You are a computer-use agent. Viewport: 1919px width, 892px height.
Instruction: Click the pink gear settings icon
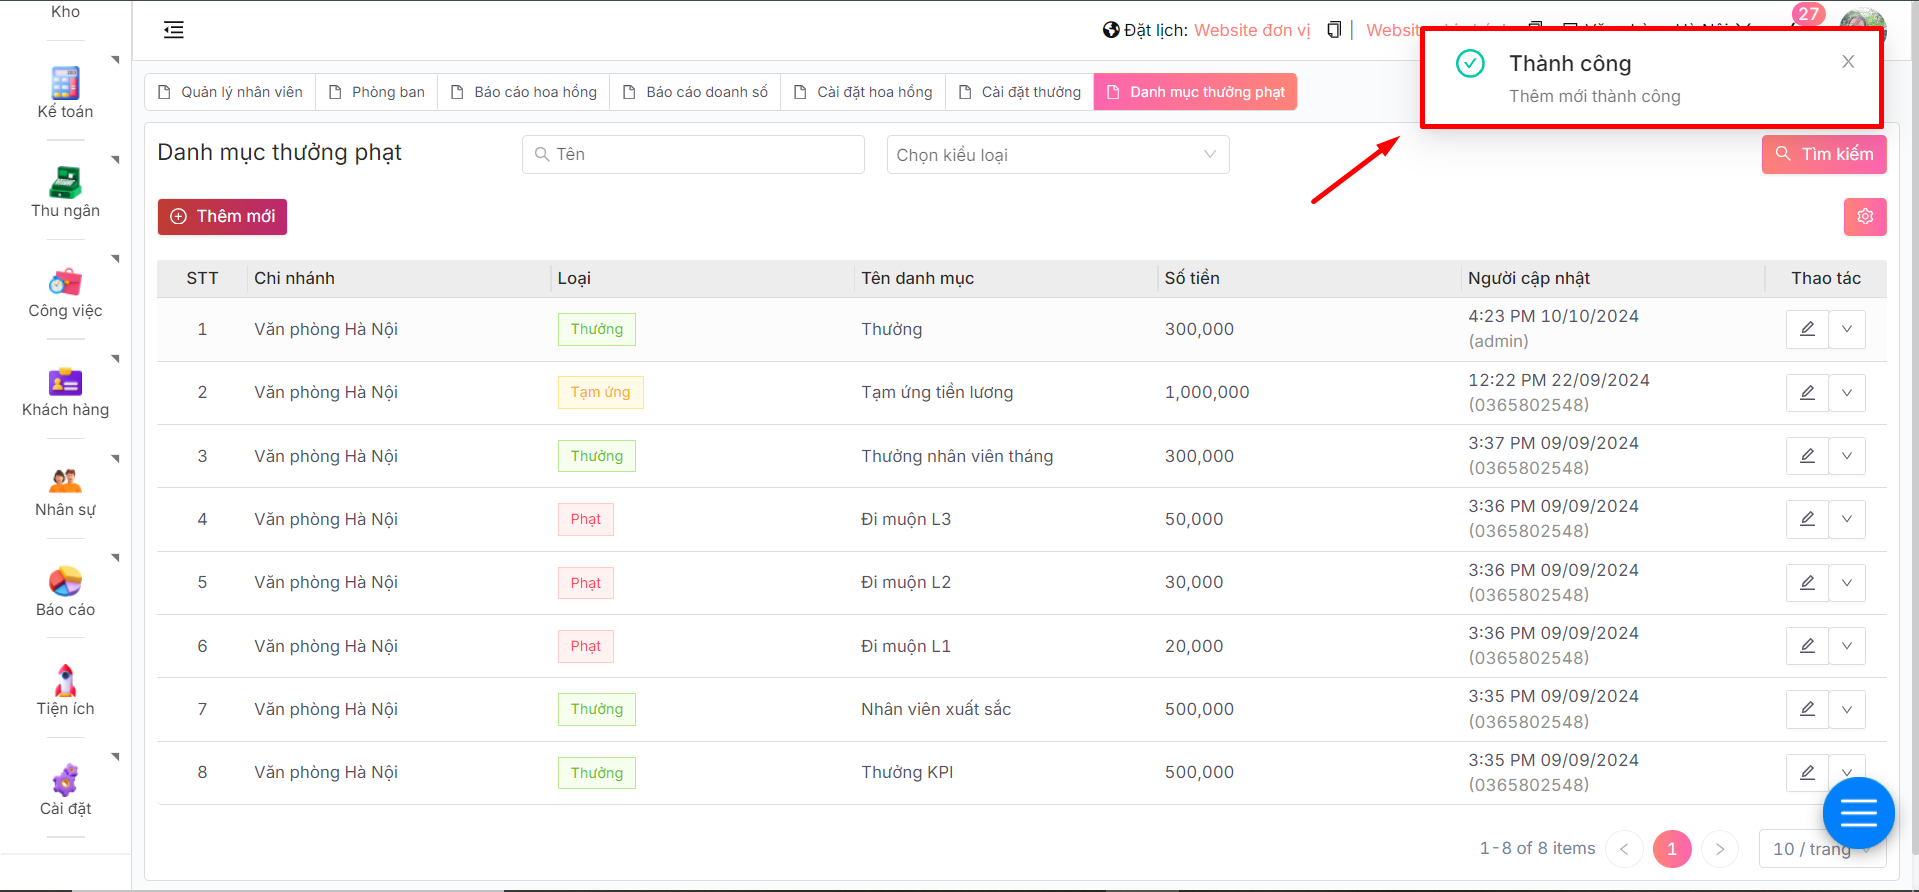coord(1864,217)
